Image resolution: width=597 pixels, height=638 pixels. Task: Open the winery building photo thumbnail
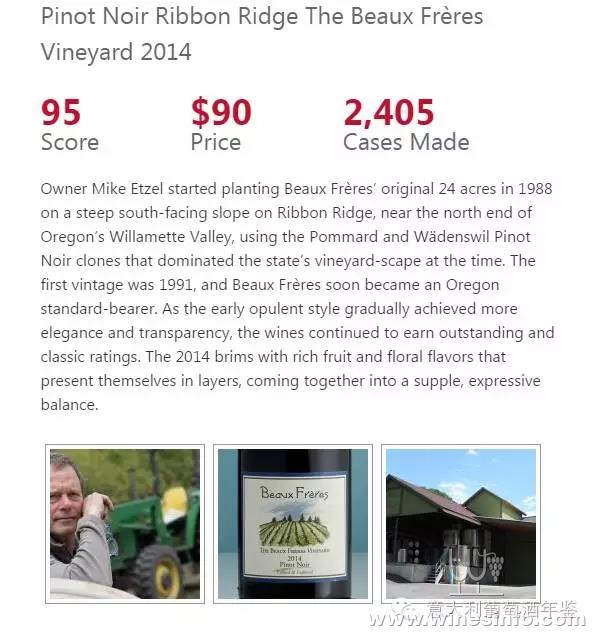click(461, 524)
